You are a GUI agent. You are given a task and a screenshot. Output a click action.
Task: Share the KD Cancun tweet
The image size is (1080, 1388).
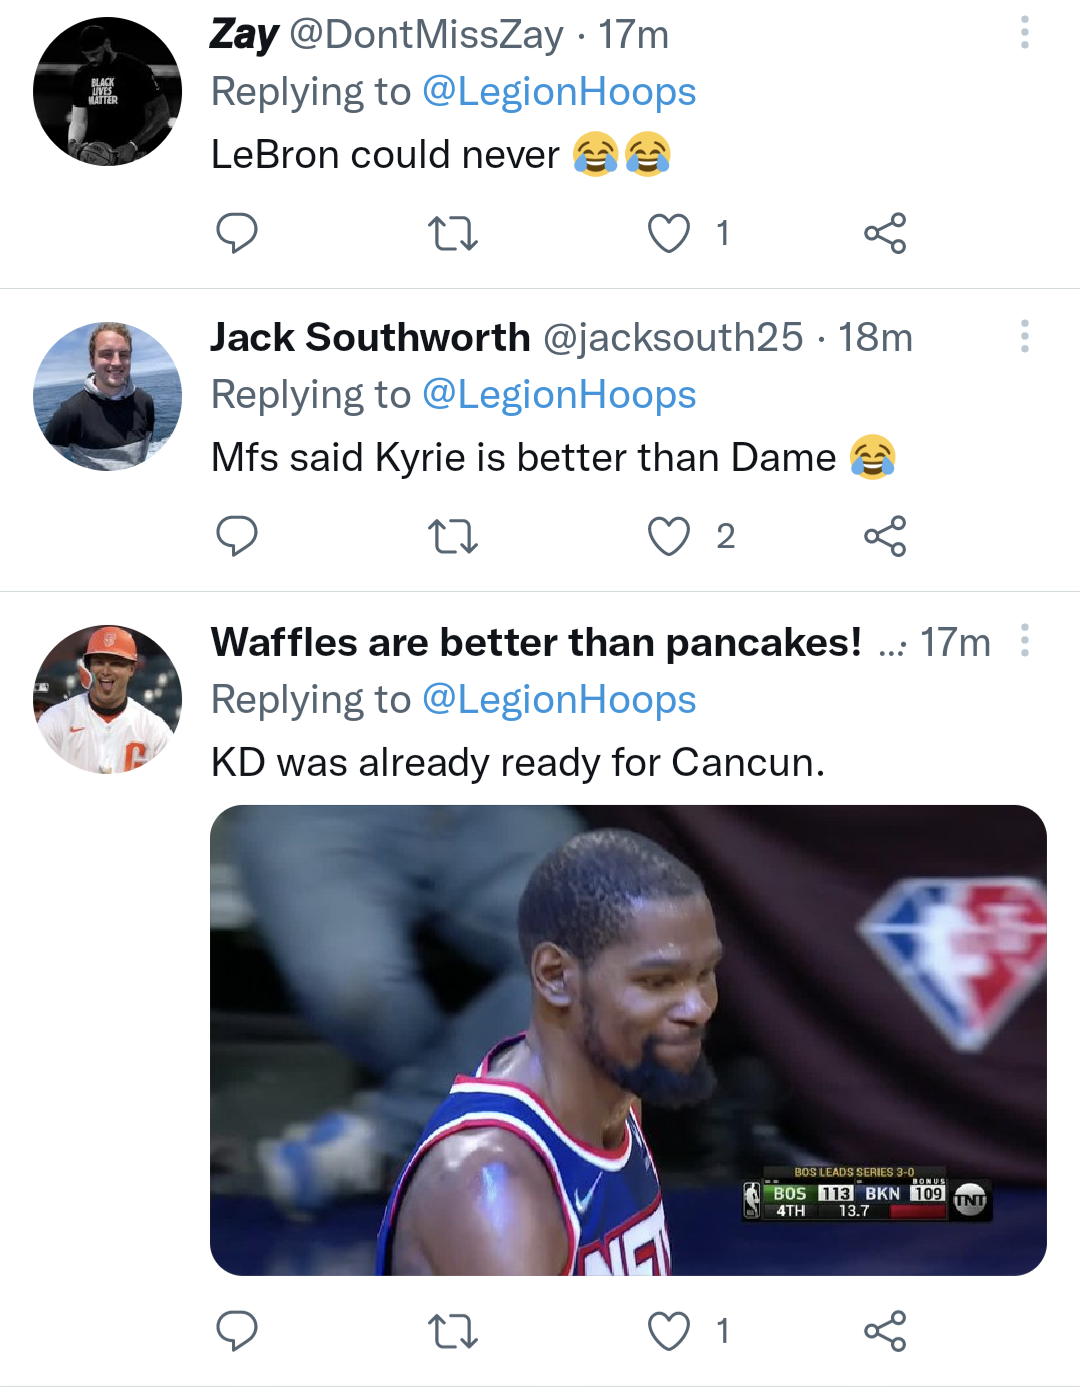[x=885, y=1331]
